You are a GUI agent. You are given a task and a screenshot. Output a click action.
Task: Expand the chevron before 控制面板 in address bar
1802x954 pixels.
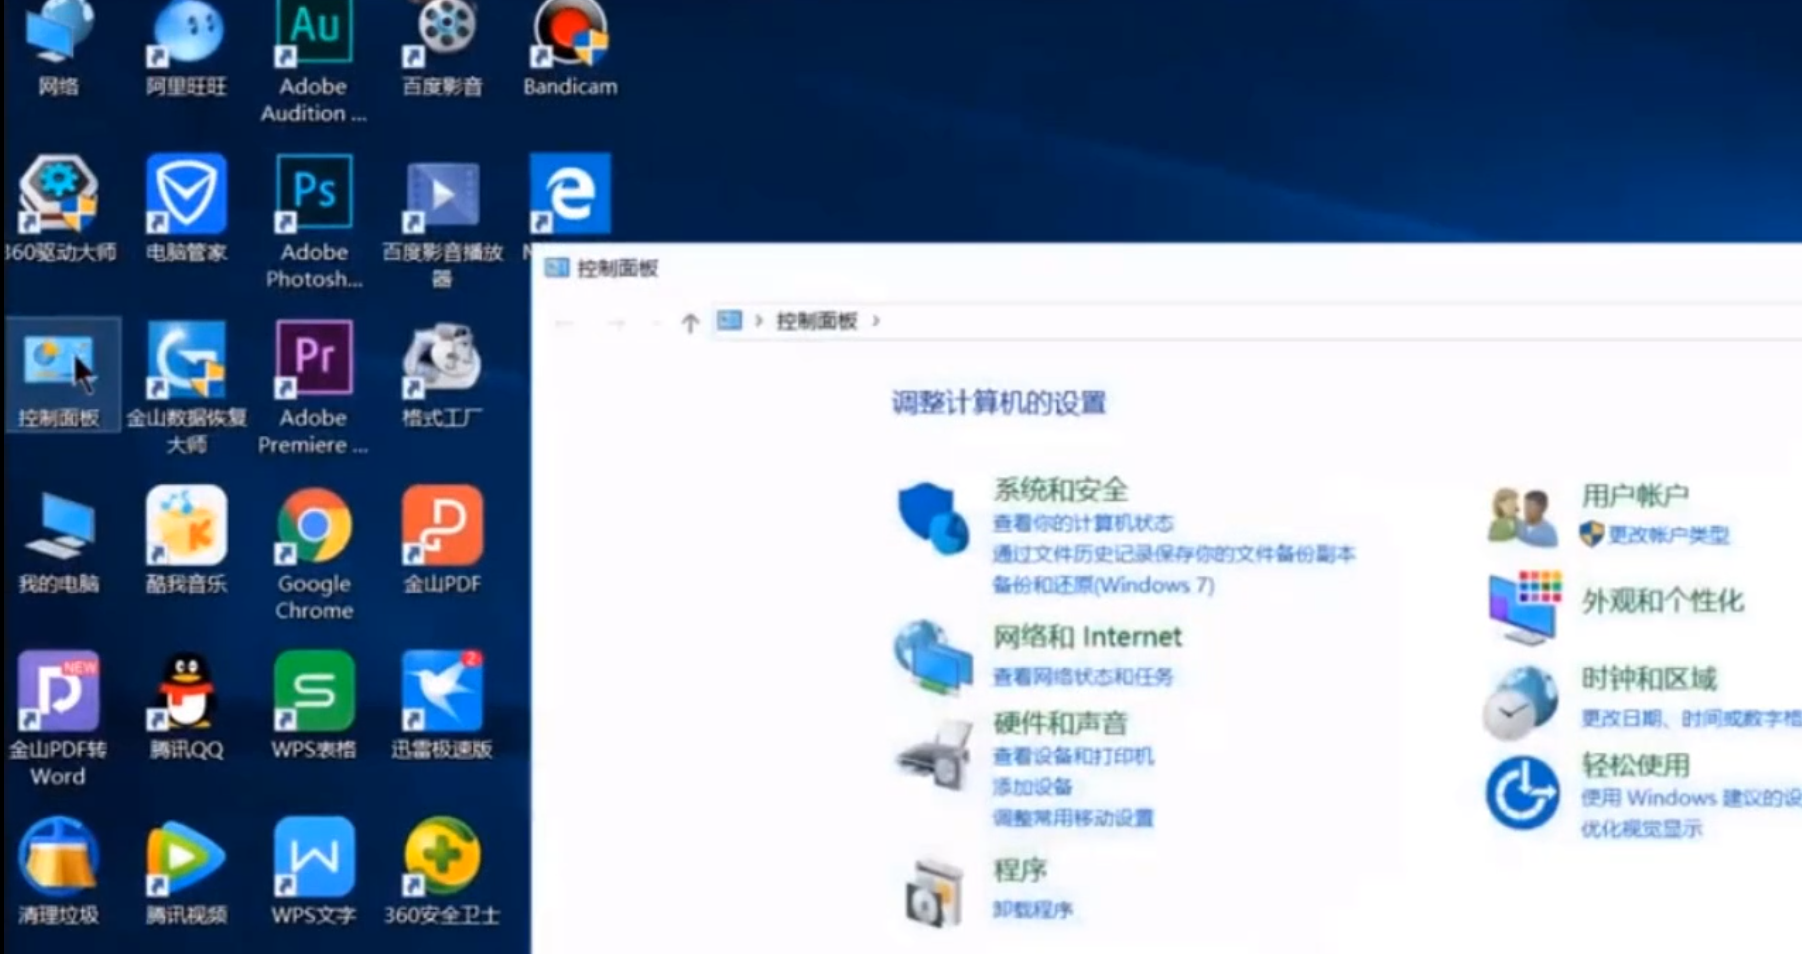coord(759,321)
